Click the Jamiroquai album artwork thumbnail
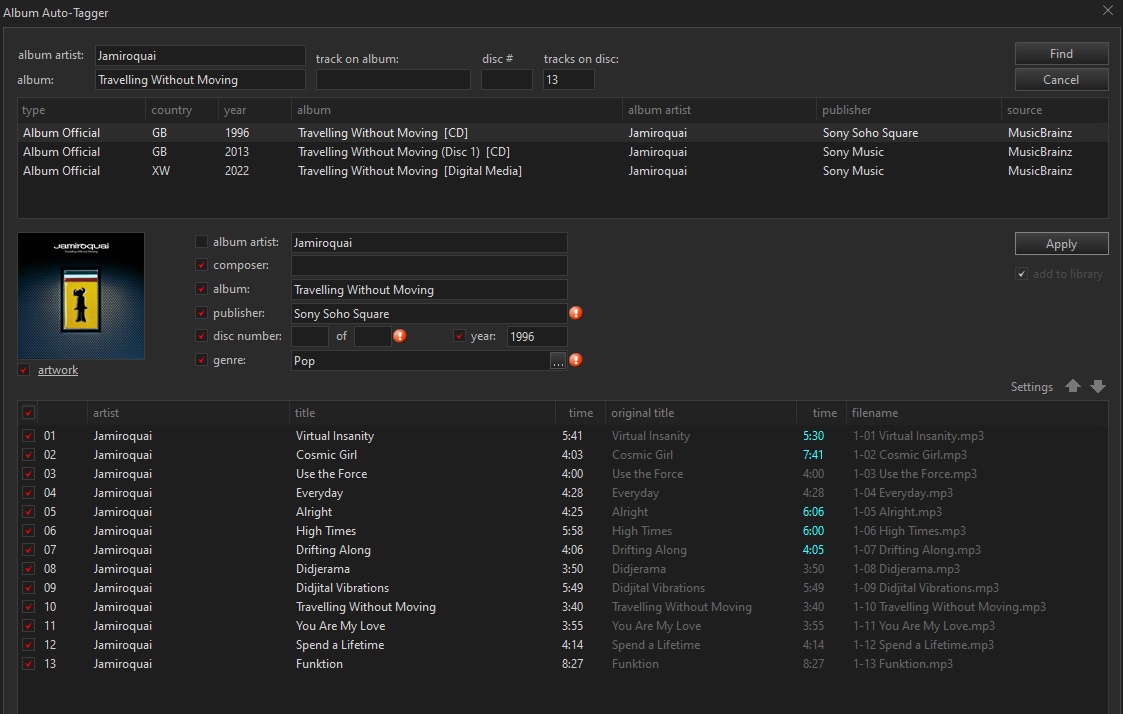The height and width of the screenshot is (714, 1123). [x=81, y=296]
